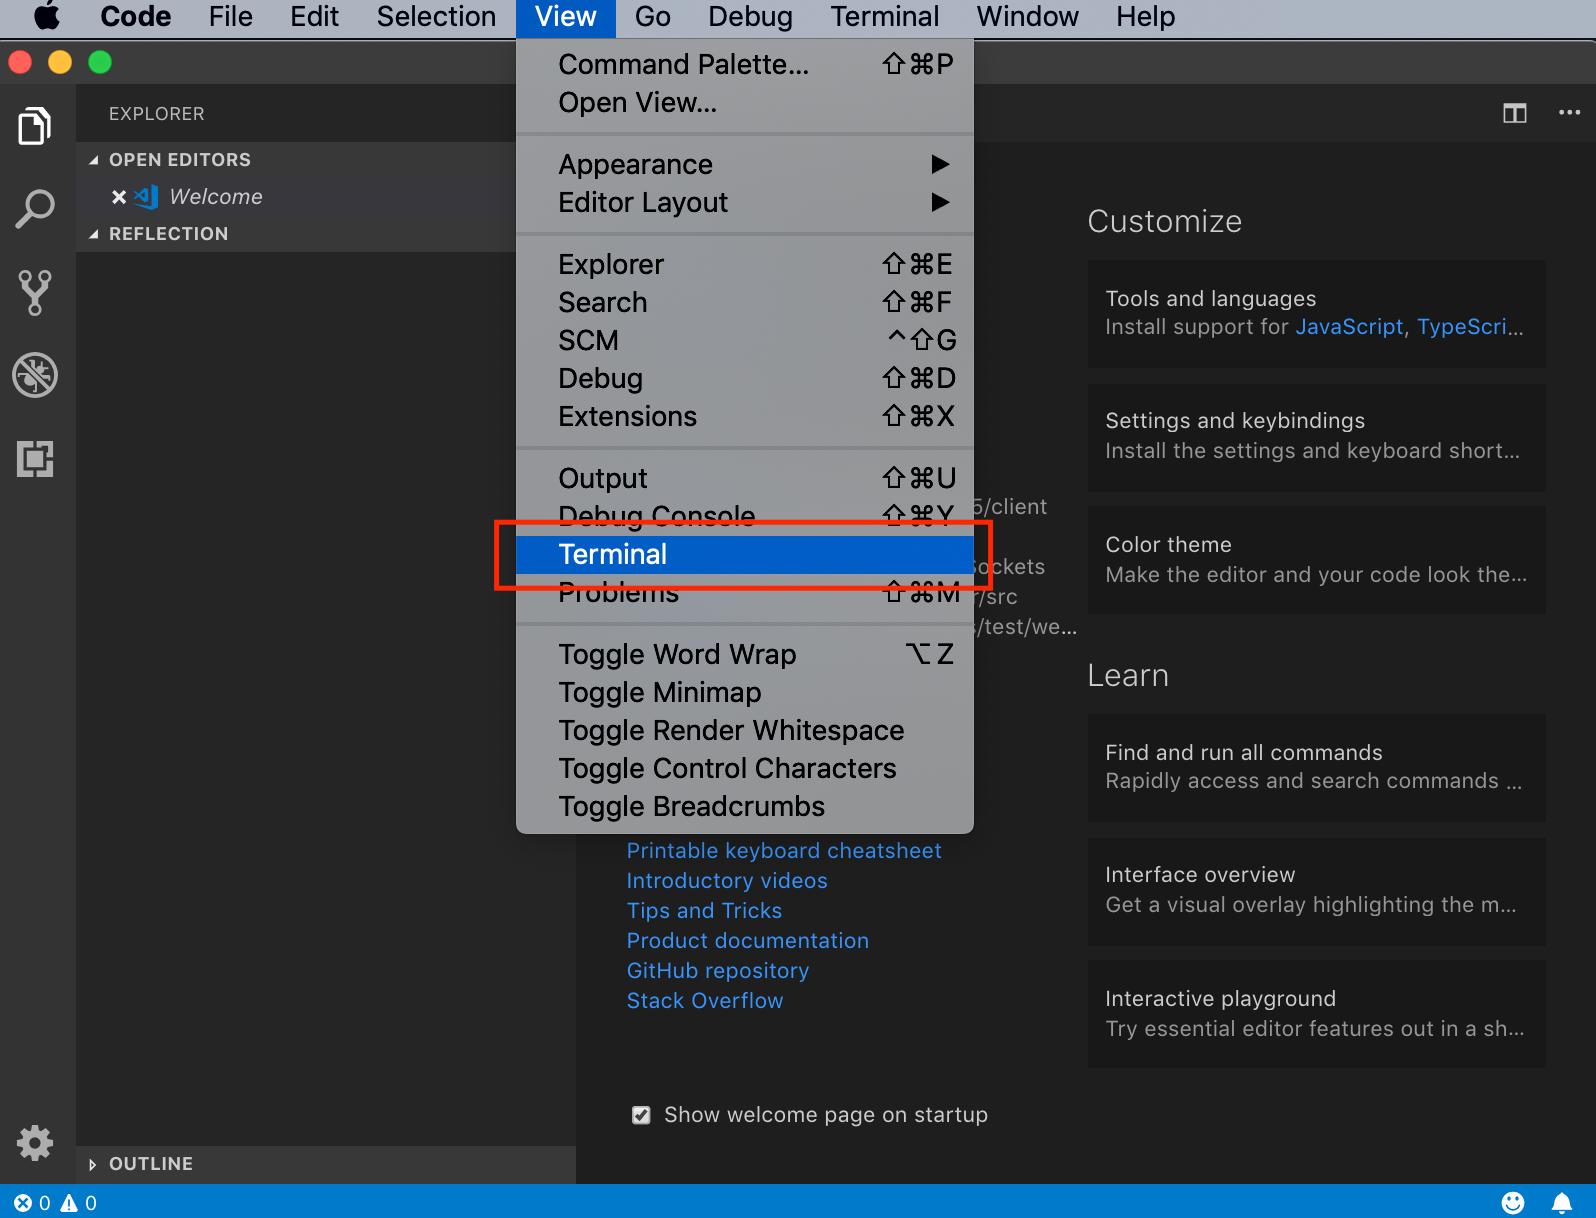Image resolution: width=1596 pixels, height=1218 pixels.
Task: Open the Interactive playground card
Action: pos(1316,1014)
